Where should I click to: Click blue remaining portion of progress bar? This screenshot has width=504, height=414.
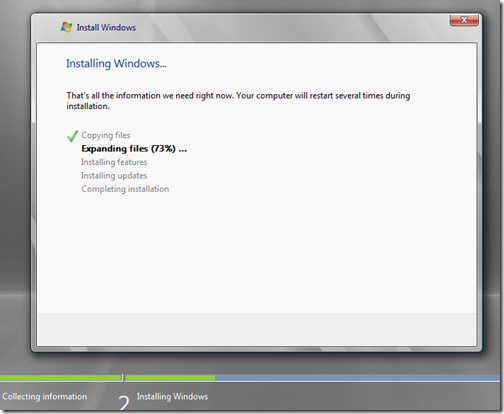click(357, 378)
